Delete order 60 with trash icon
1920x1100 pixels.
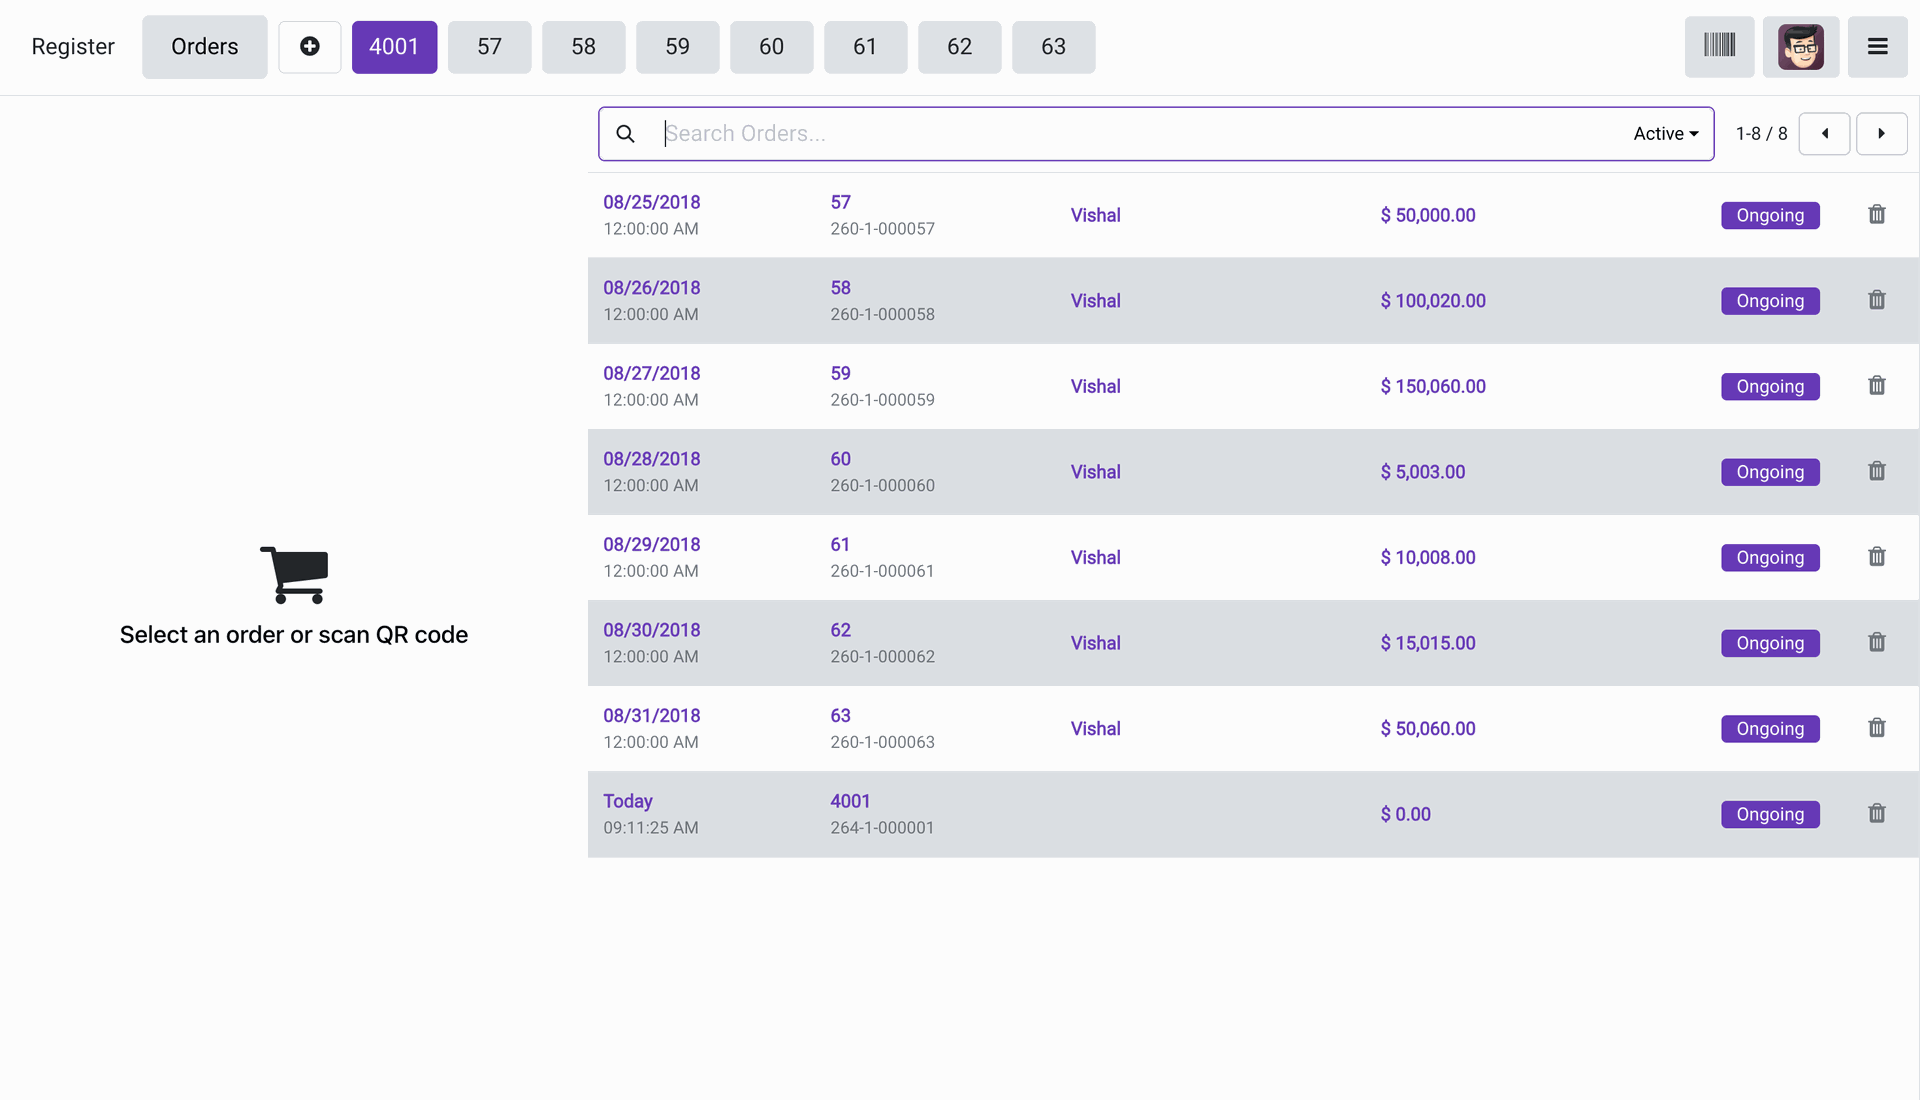coord(1877,471)
